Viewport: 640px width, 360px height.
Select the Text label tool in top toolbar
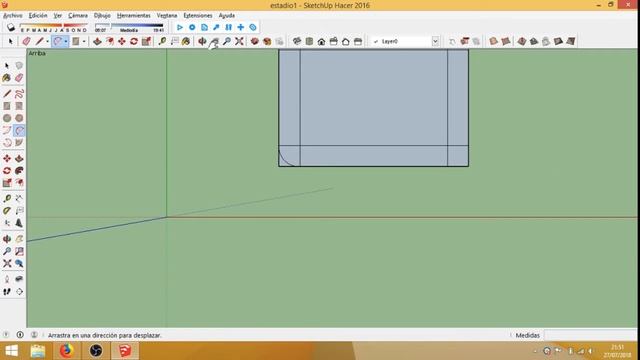click(174, 41)
